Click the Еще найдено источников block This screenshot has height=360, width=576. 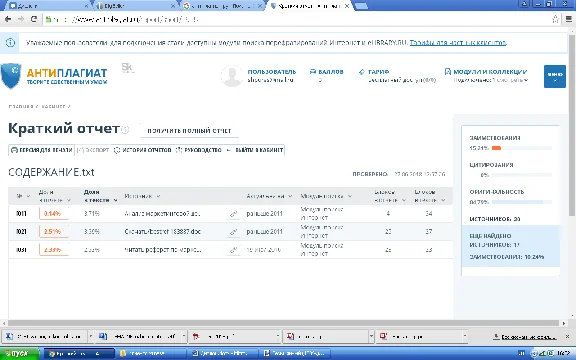[x=511, y=246]
